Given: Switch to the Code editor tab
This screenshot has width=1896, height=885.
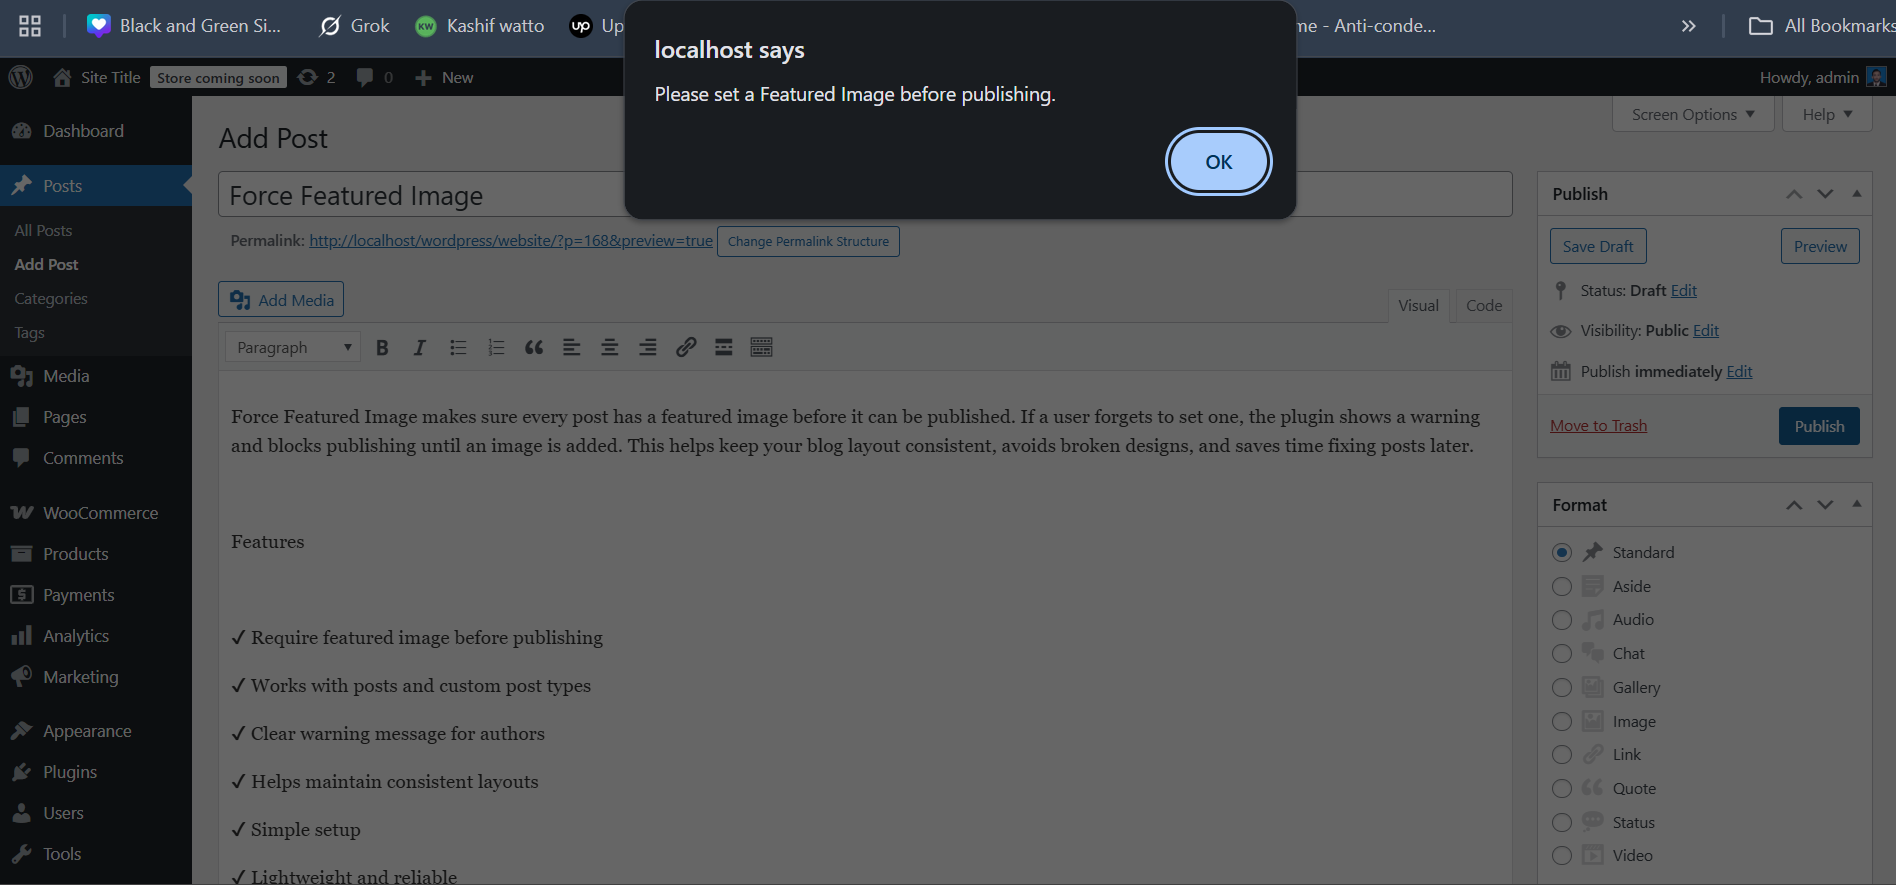Looking at the screenshot, I should point(1483,306).
